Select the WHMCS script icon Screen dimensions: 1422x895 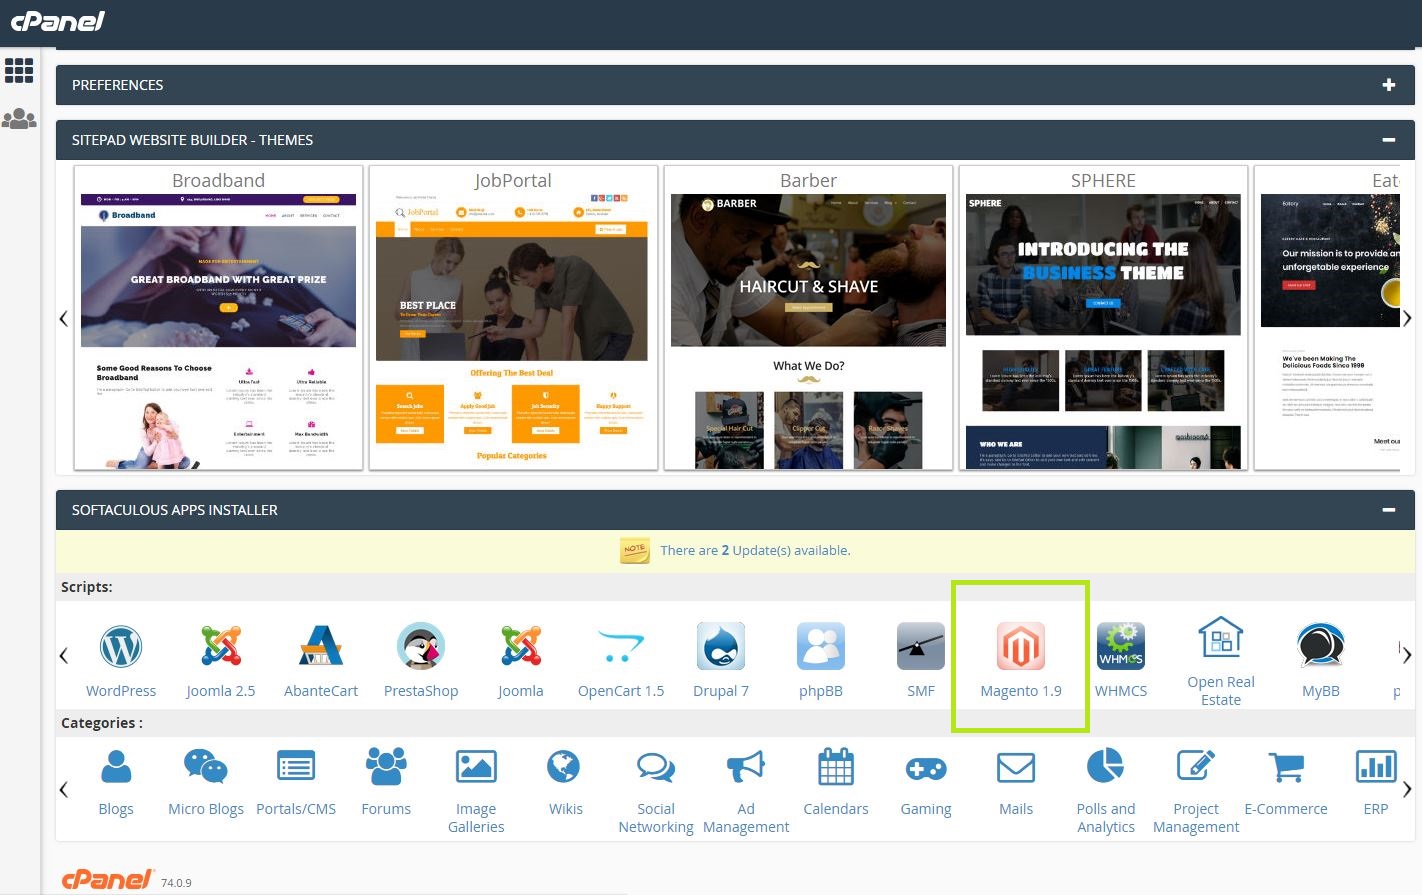coord(1120,647)
